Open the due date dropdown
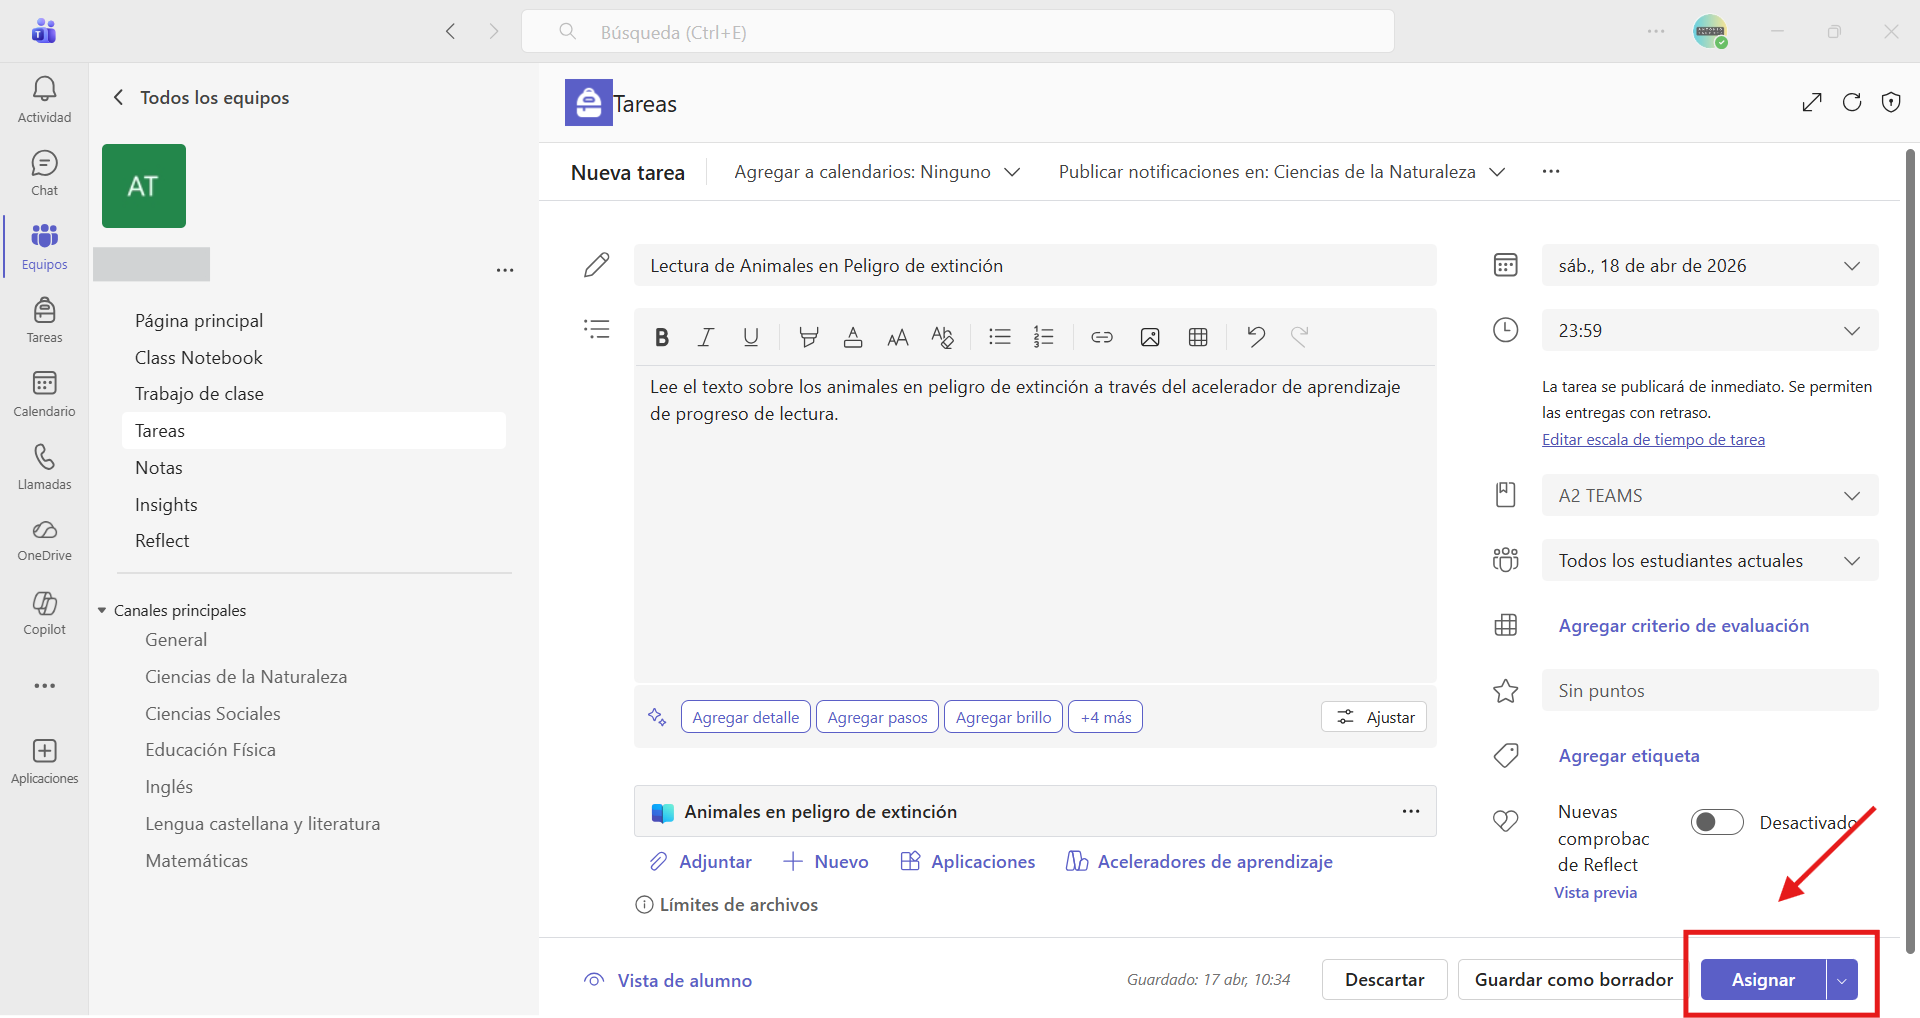 tap(1710, 266)
